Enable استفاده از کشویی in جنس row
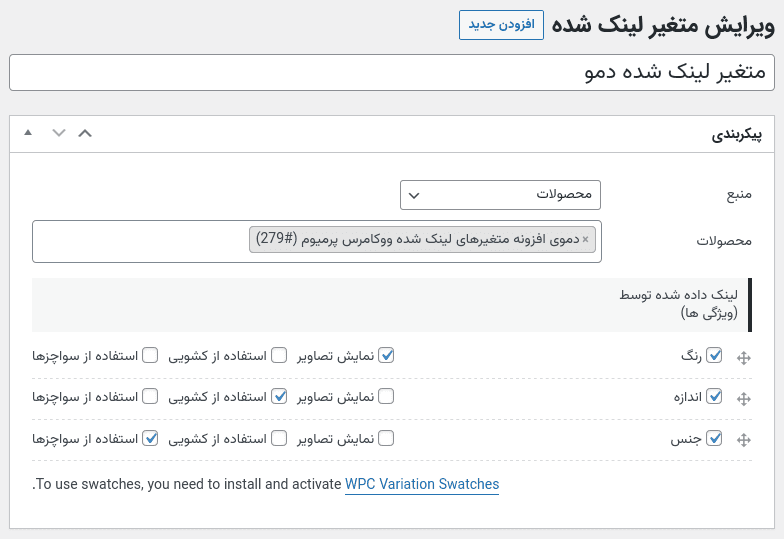Image resolution: width=784 pixels, height=539 pixels. pos(279,438)
